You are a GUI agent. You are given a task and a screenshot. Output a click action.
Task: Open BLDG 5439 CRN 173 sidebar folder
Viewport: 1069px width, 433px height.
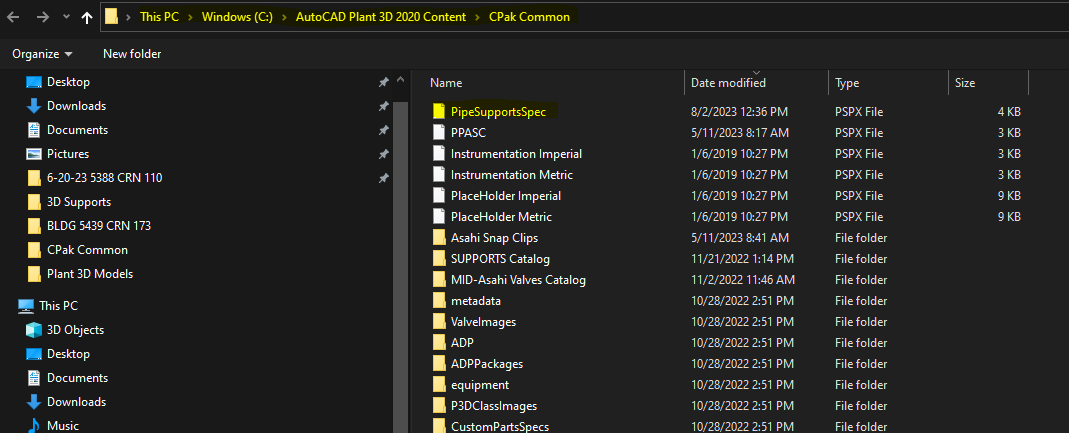tap(99, 226)
